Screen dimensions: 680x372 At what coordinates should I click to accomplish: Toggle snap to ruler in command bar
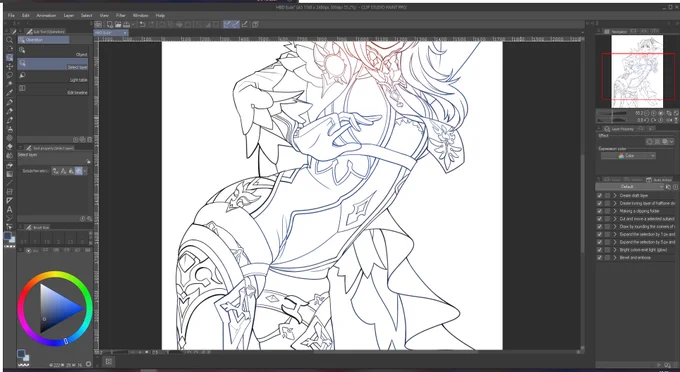(227, 24)
